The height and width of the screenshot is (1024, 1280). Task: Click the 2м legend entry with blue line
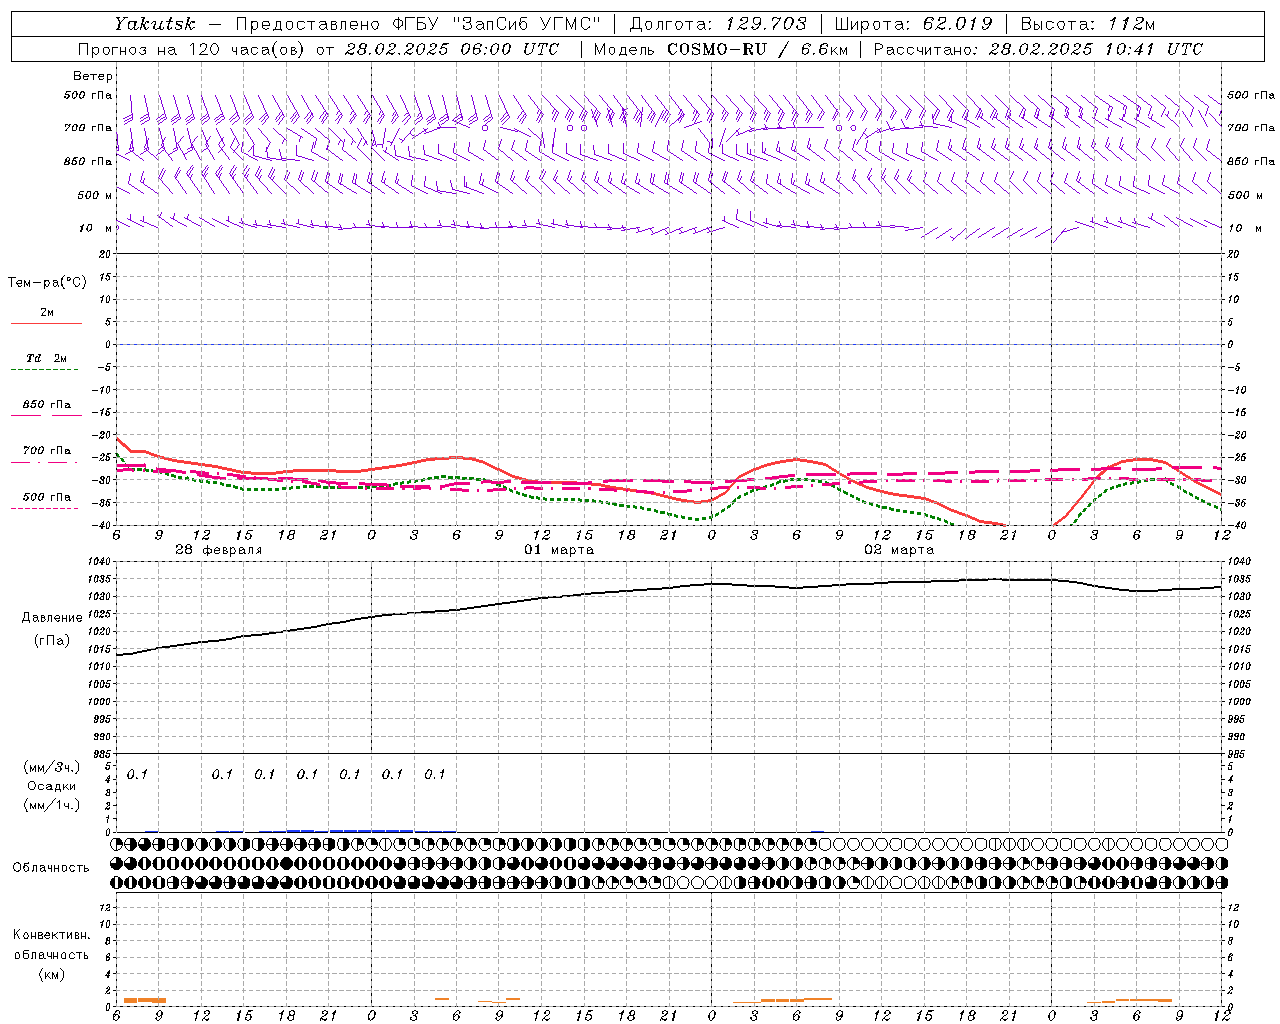(x=46, y=316)
